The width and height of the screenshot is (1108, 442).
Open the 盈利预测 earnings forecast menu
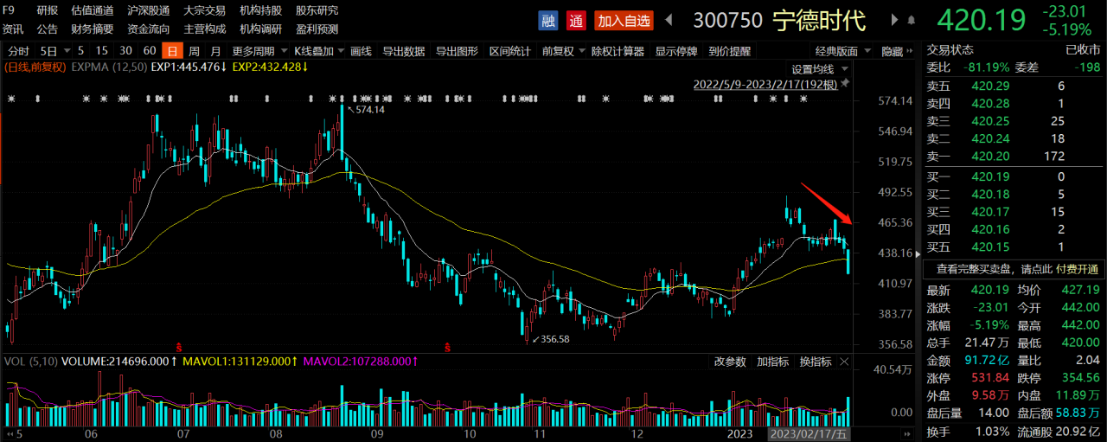[x=317, y=29]
